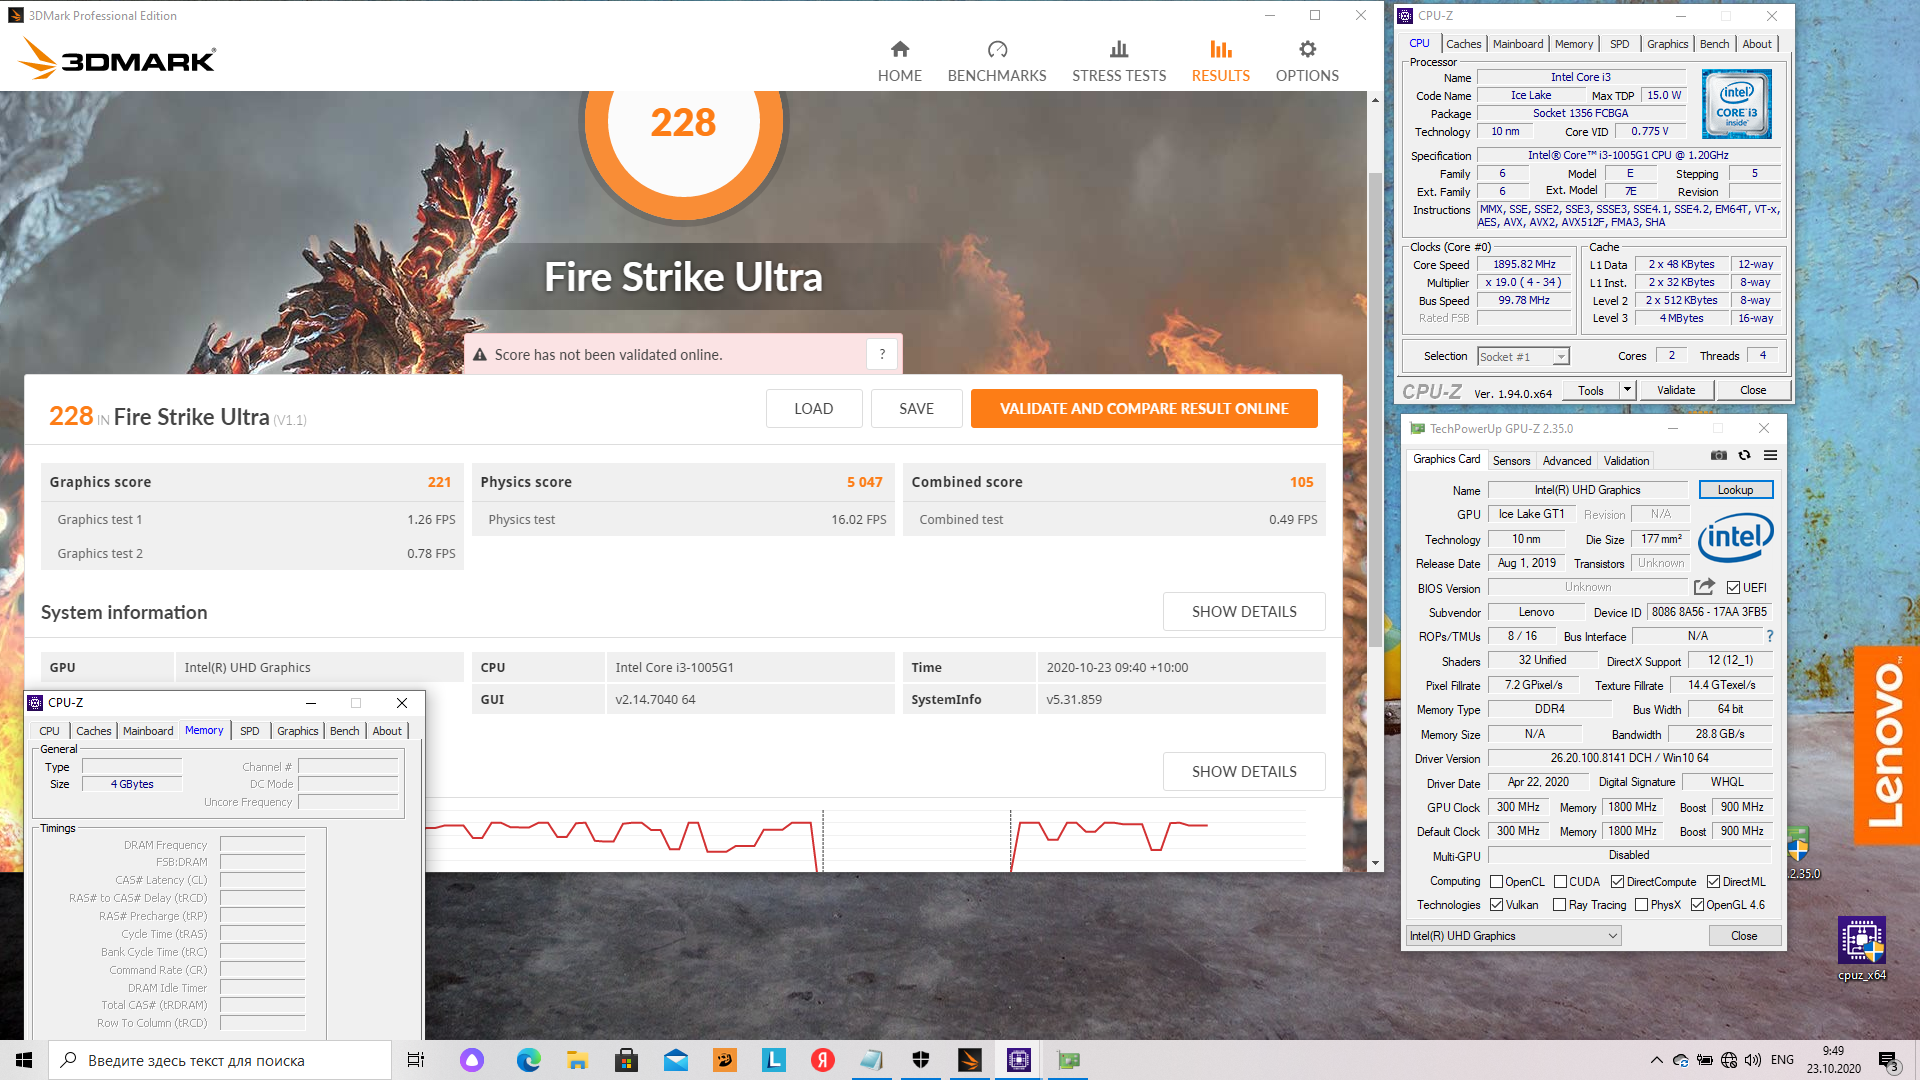This screenshot has width=1920, height=1080.
Task: Toggle the DirectCompute checkbox
Action: (1617, 882)
